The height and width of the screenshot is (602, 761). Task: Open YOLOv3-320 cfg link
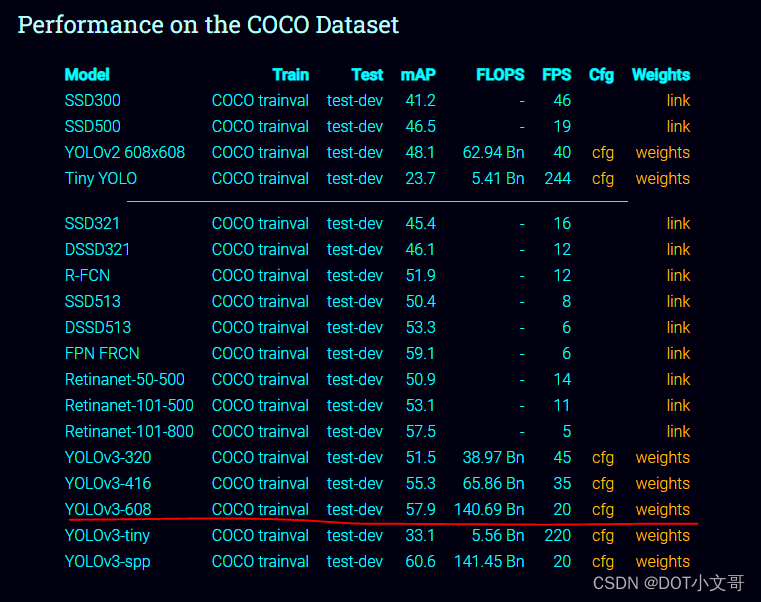tap(603, 458)
